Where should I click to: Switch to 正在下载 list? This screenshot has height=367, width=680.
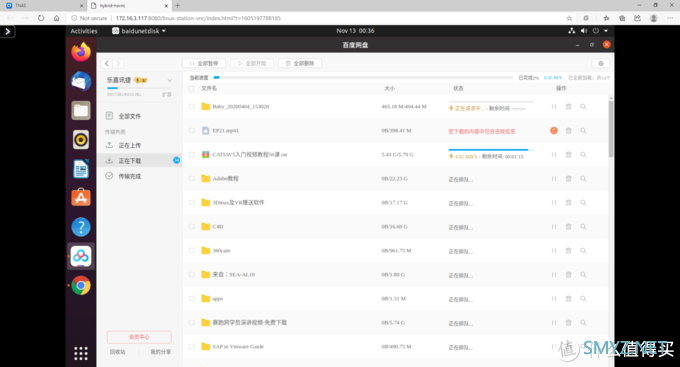click(x=139, y=161)
